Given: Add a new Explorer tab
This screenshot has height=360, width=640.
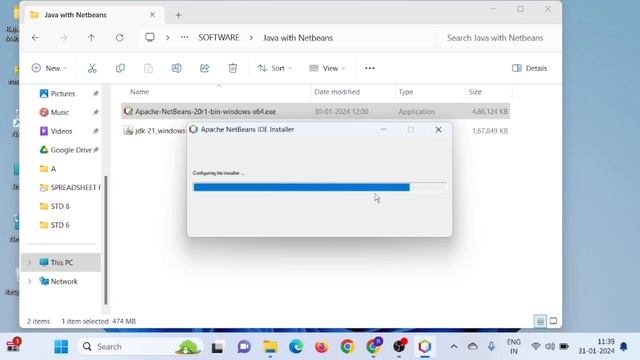Looking at the screenshot, I should pos(178,15).
